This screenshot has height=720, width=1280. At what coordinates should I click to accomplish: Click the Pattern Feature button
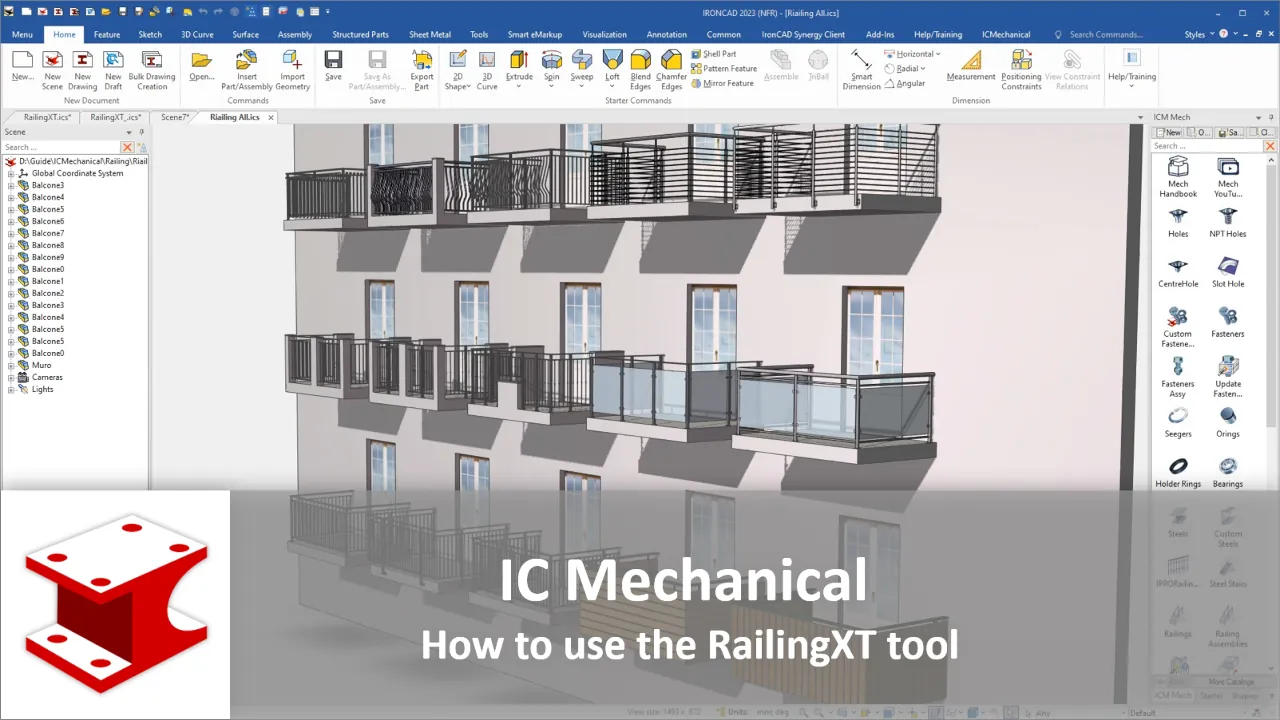pos(723,69)
